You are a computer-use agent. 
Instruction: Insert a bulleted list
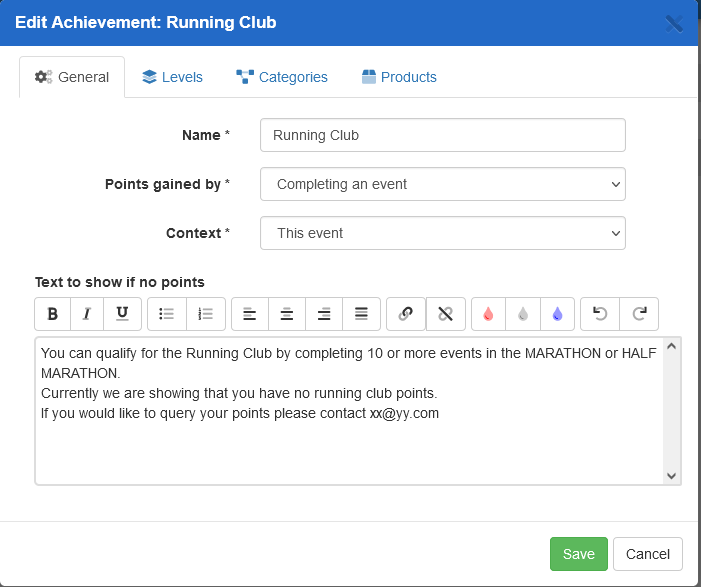pyautogui.click(x=167, y=314)
